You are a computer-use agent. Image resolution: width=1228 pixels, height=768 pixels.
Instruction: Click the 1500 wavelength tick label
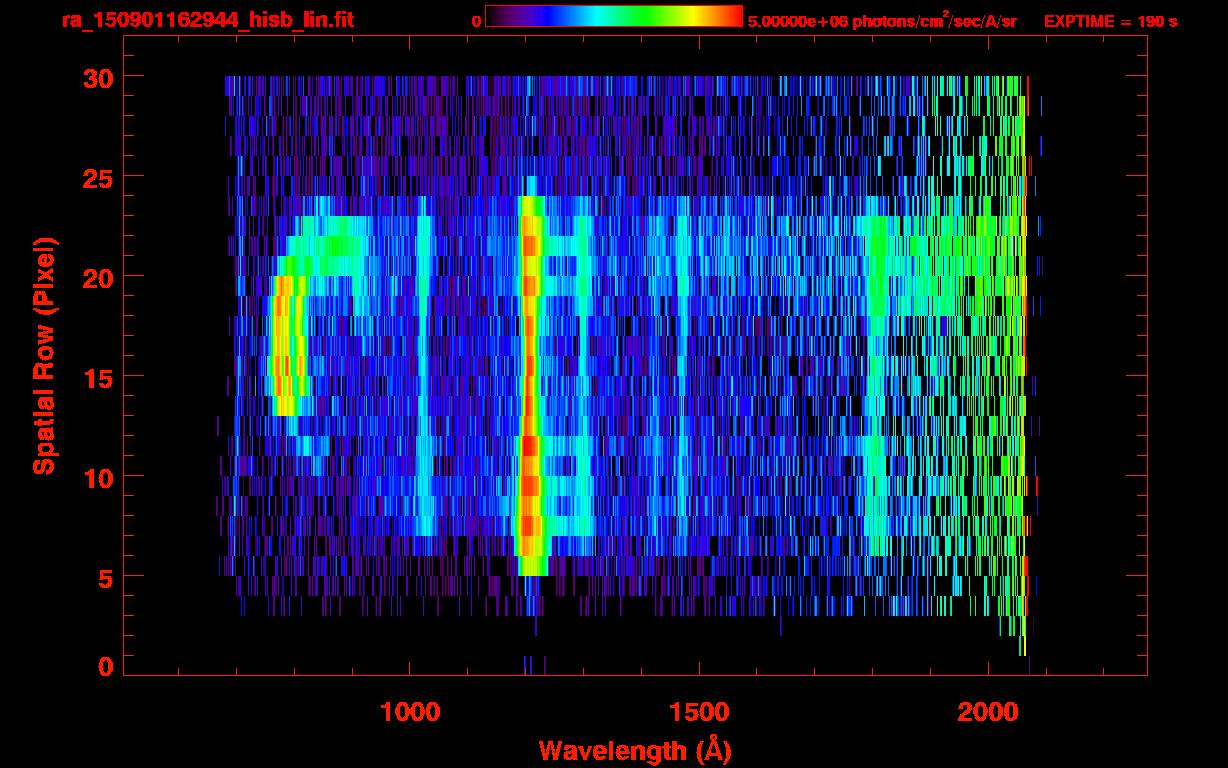pos(698,712)
